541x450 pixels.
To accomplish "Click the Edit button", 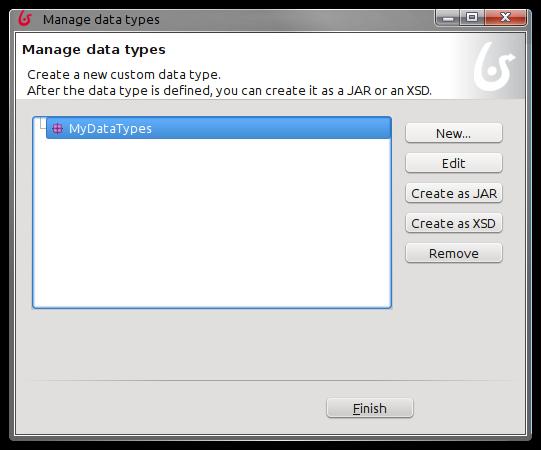I will point(454,163).
